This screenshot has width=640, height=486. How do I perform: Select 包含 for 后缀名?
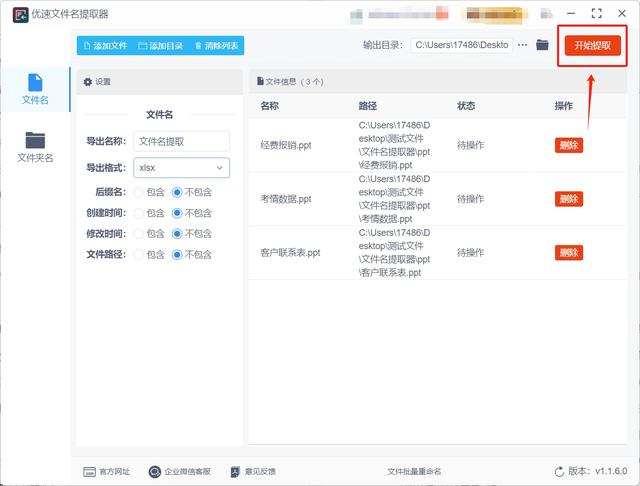139,192
